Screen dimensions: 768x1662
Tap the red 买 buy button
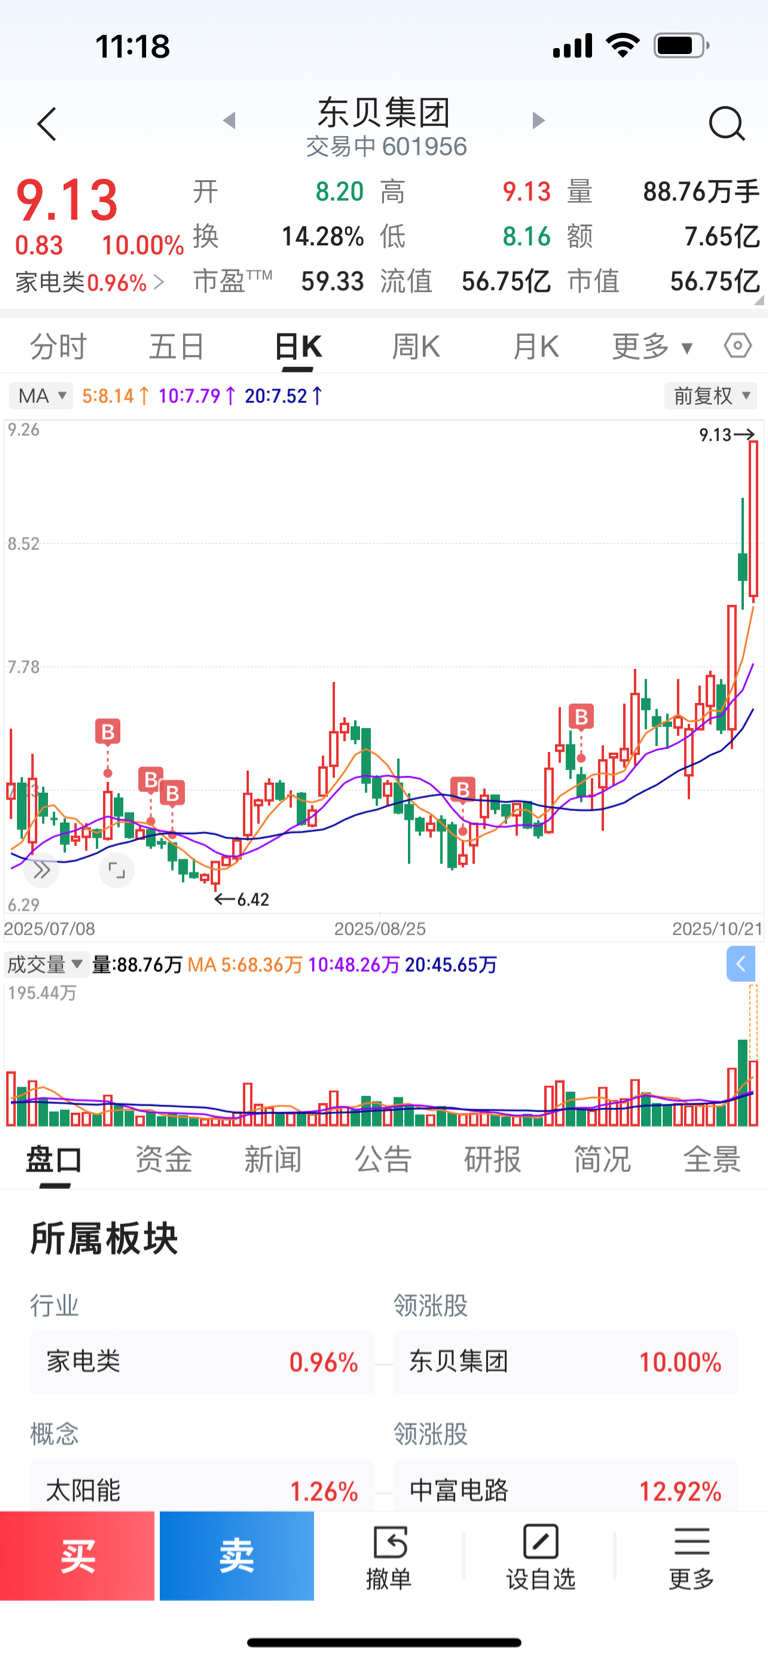click(x=77, y=1556)
